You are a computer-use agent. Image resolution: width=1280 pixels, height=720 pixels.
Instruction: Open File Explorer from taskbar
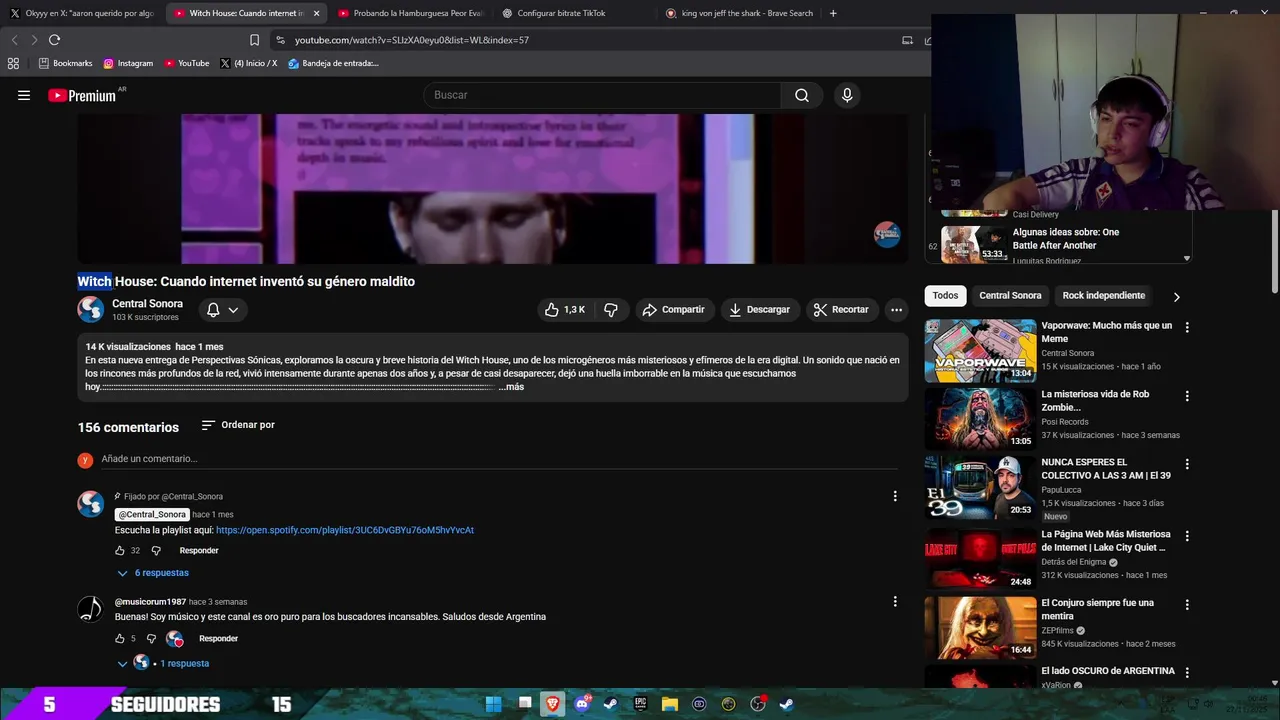click(670, 704)
